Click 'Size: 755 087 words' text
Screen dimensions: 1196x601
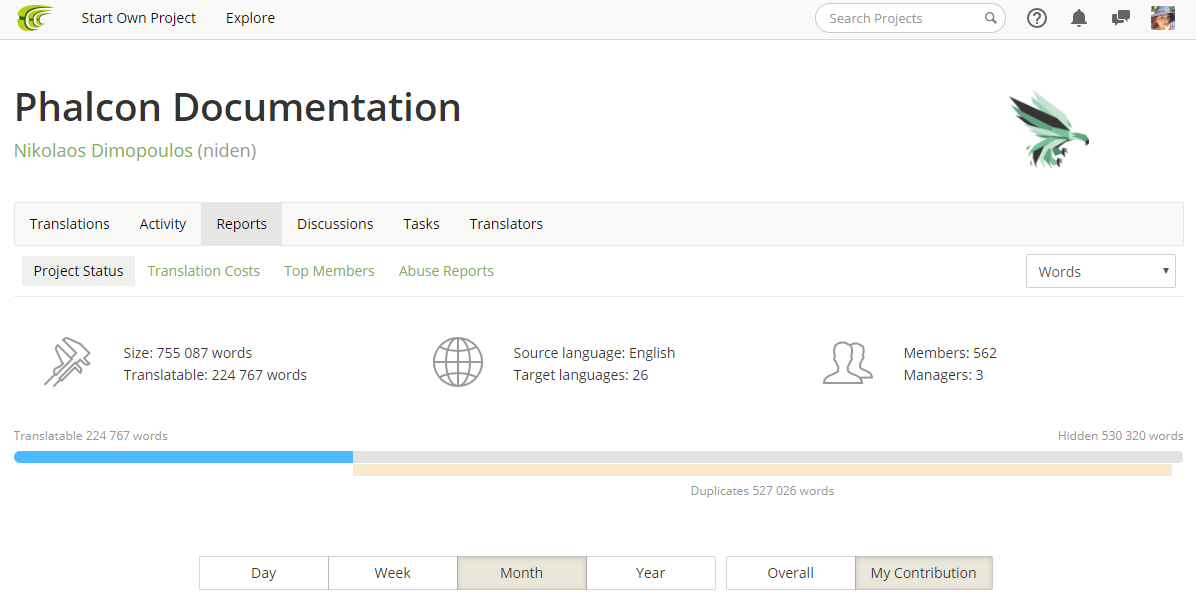point(188,353)
